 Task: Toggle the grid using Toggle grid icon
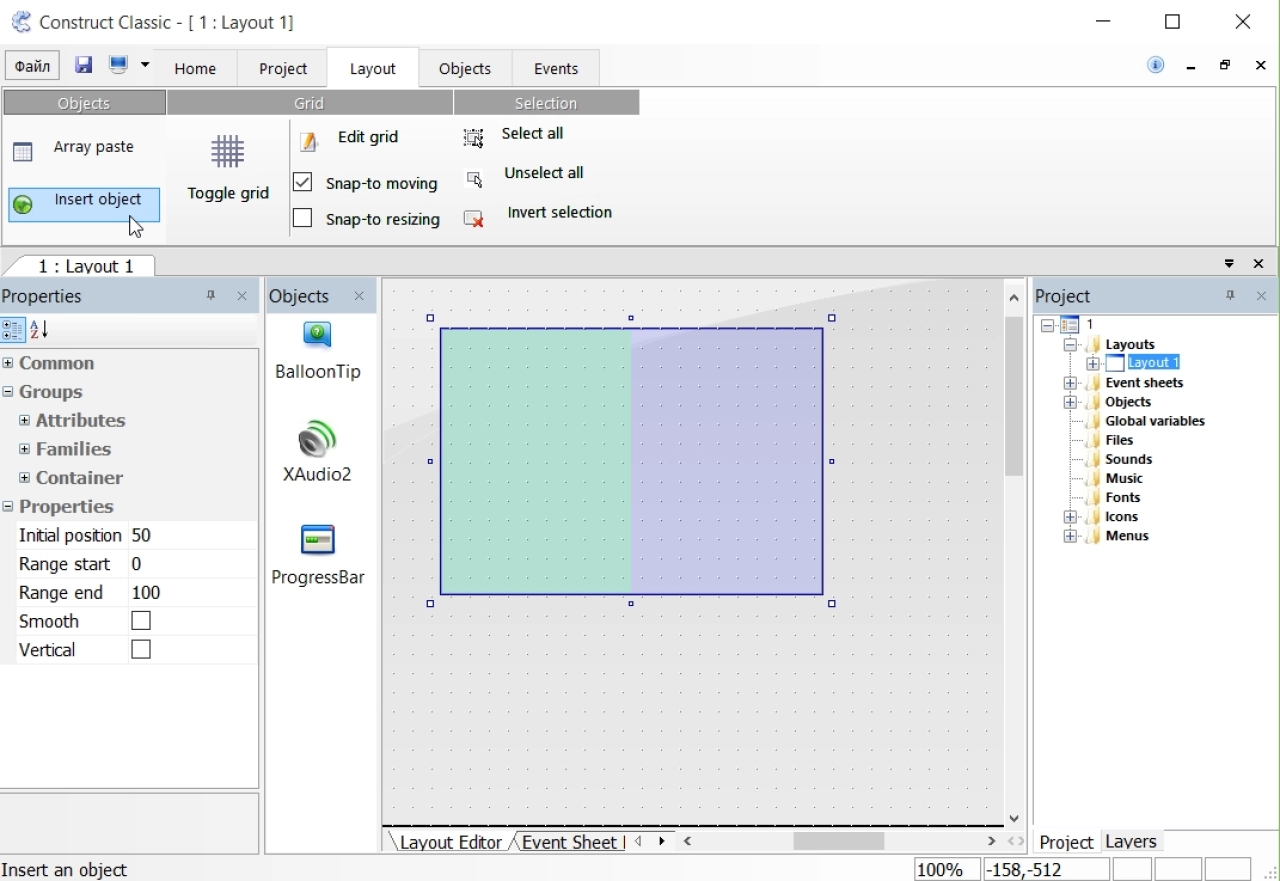pos(228,152)
